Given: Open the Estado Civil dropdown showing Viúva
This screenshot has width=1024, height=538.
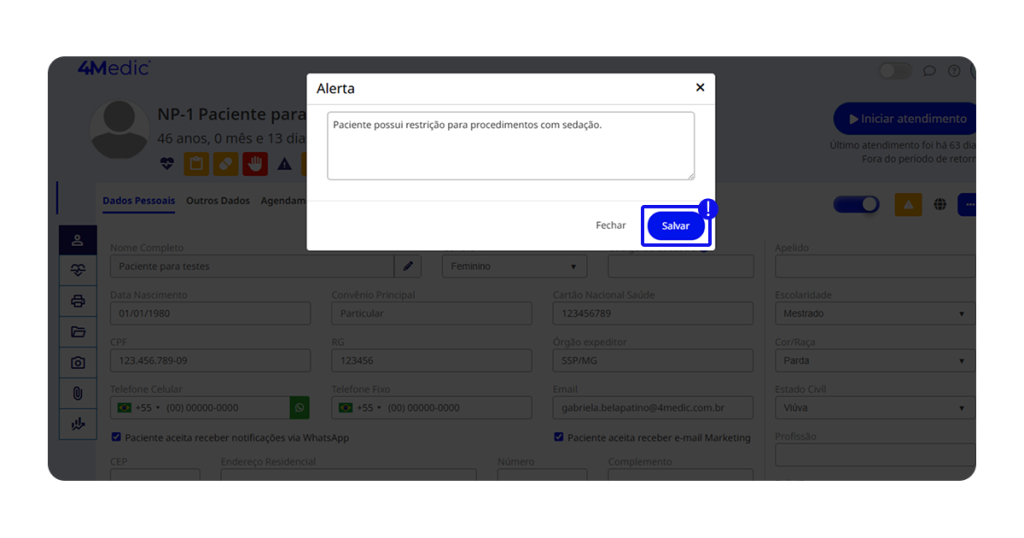Looking at the screenshot, I should [x=873, y=408].
